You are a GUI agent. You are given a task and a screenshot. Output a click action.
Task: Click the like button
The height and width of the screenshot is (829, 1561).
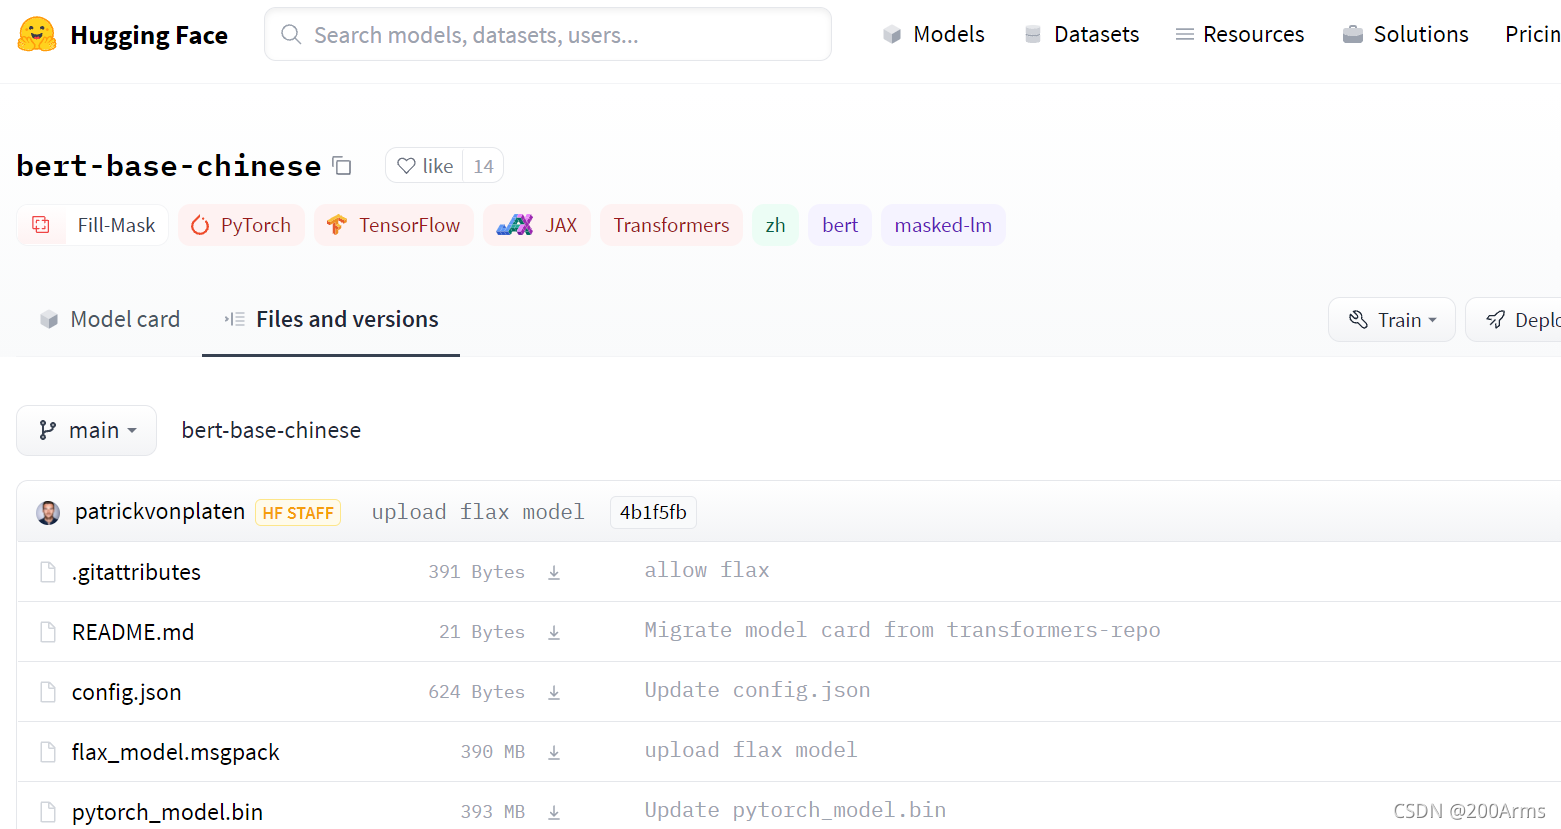tap(425, 166)
